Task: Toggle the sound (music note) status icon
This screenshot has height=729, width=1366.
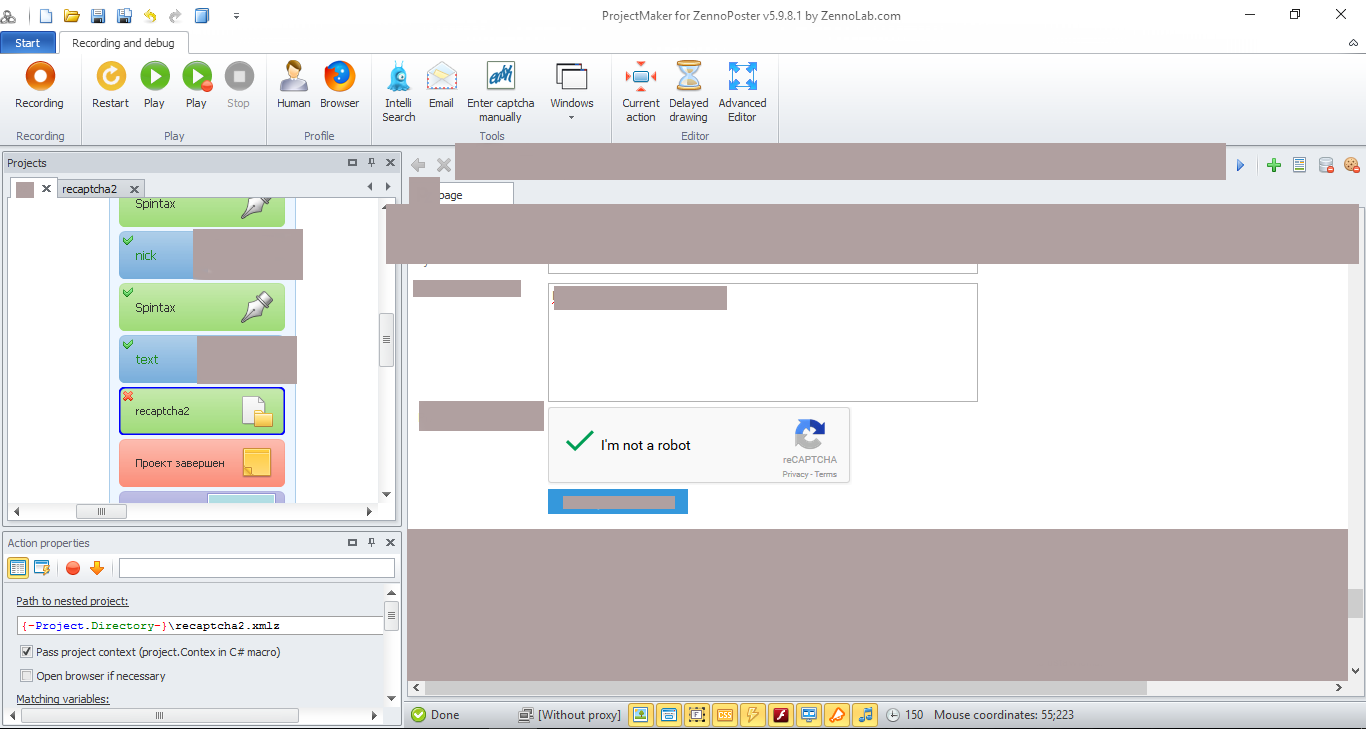Action: coord(866,714)
